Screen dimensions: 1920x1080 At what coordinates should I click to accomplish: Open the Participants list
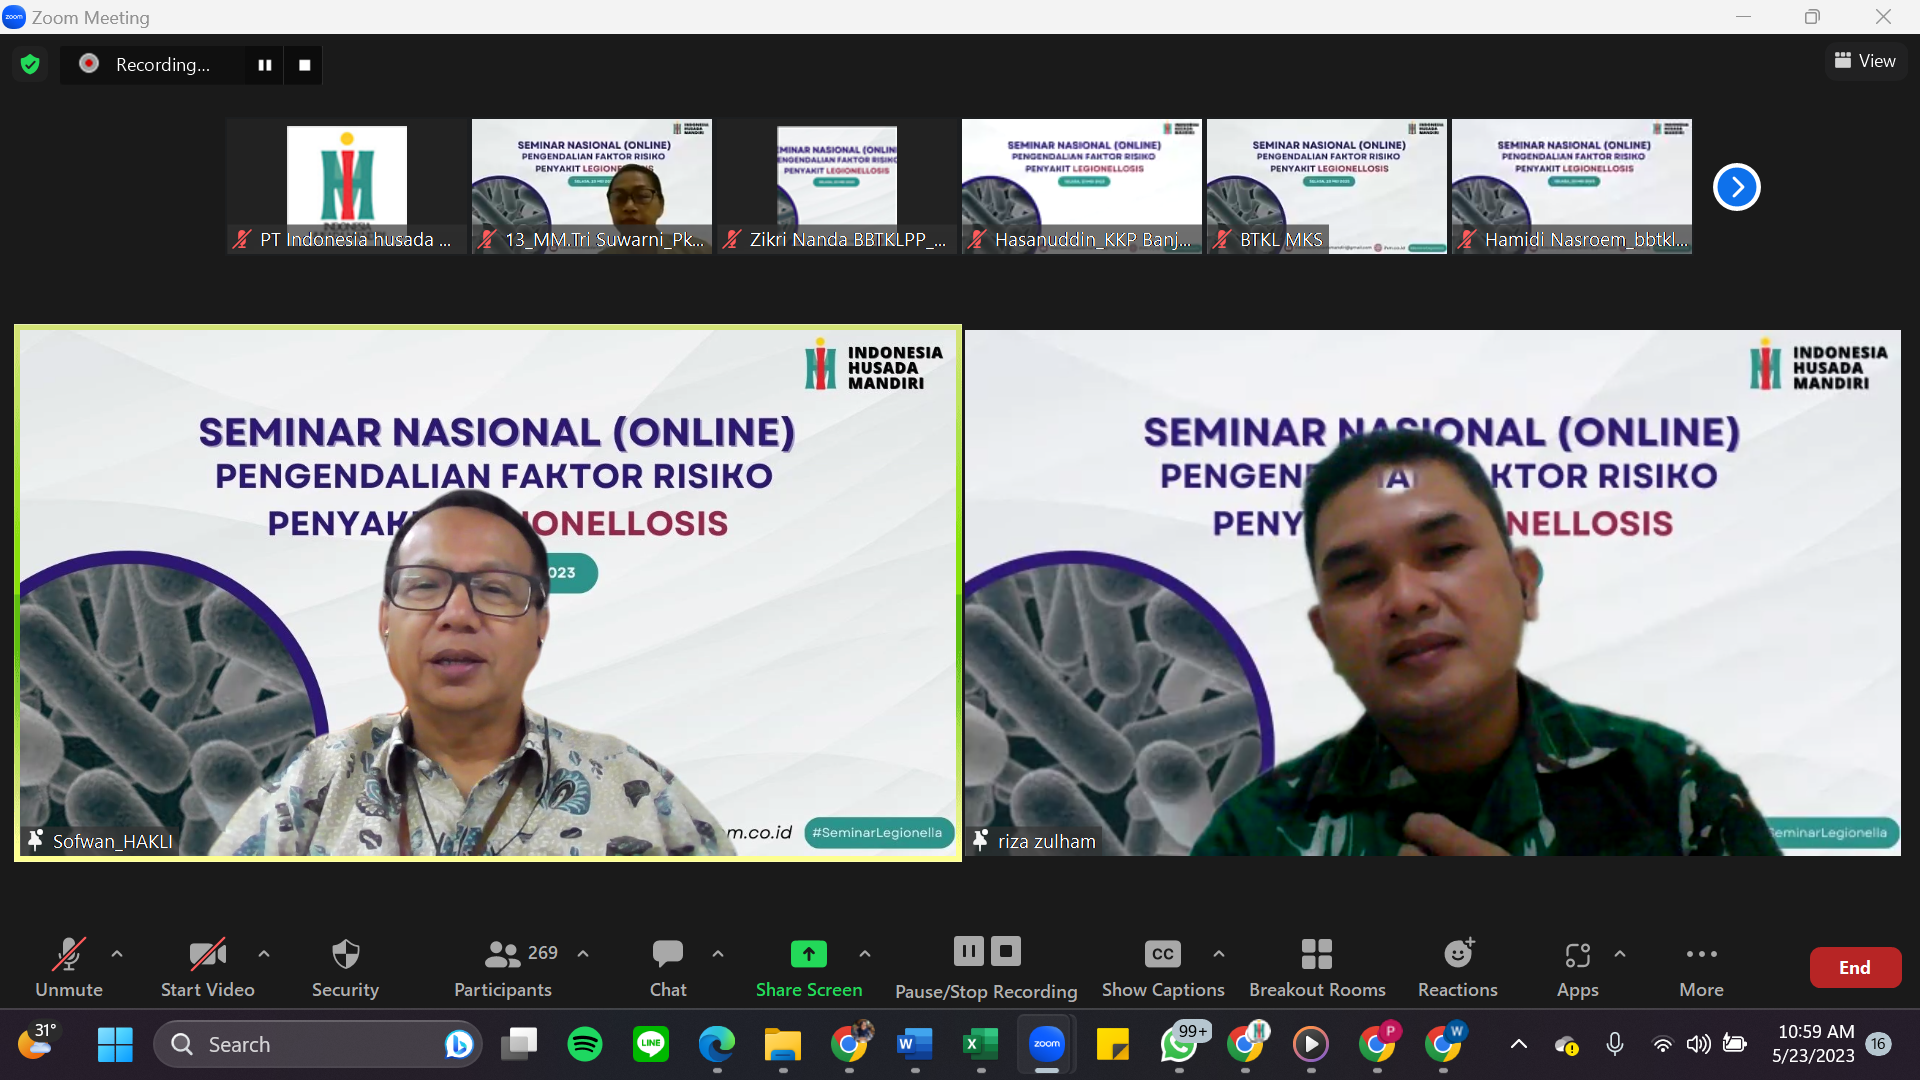(503, 967)
